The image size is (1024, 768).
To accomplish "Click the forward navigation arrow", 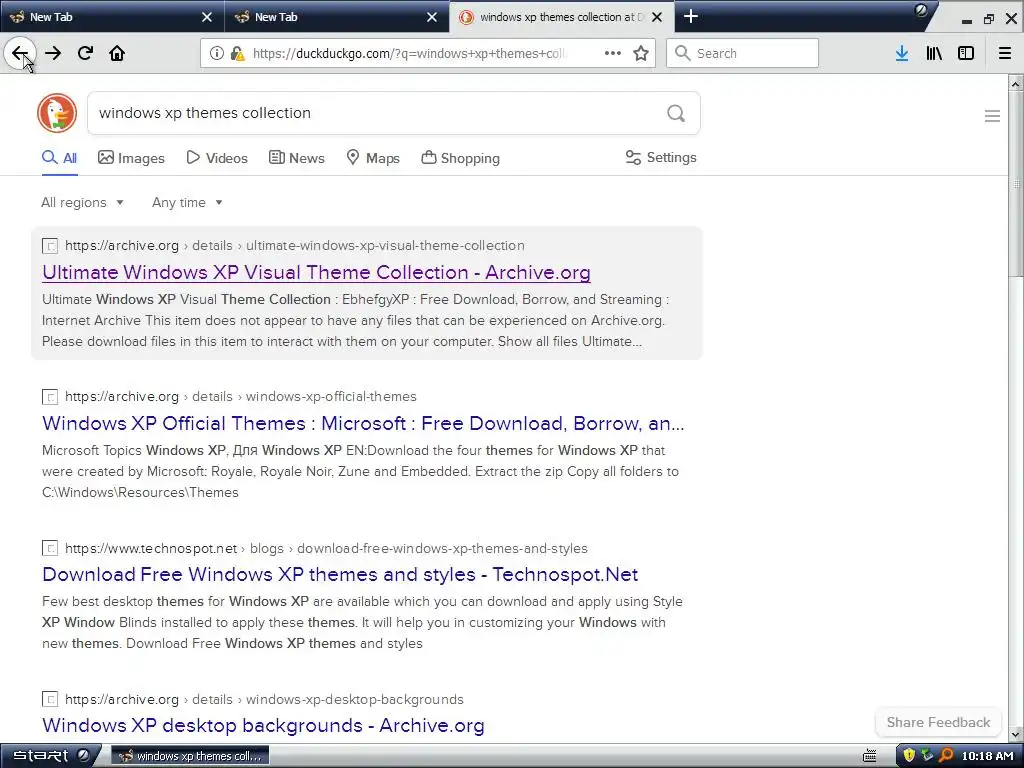I will click(x=53, y=53).
